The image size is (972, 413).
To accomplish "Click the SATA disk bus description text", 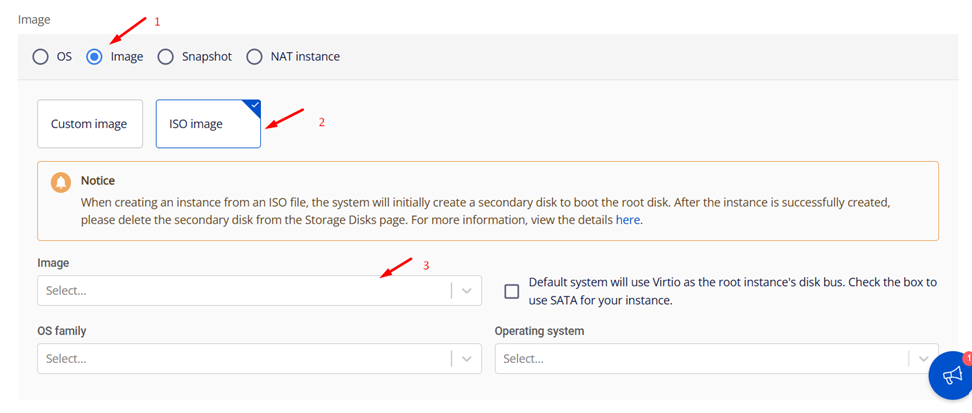I will [732, 291].
